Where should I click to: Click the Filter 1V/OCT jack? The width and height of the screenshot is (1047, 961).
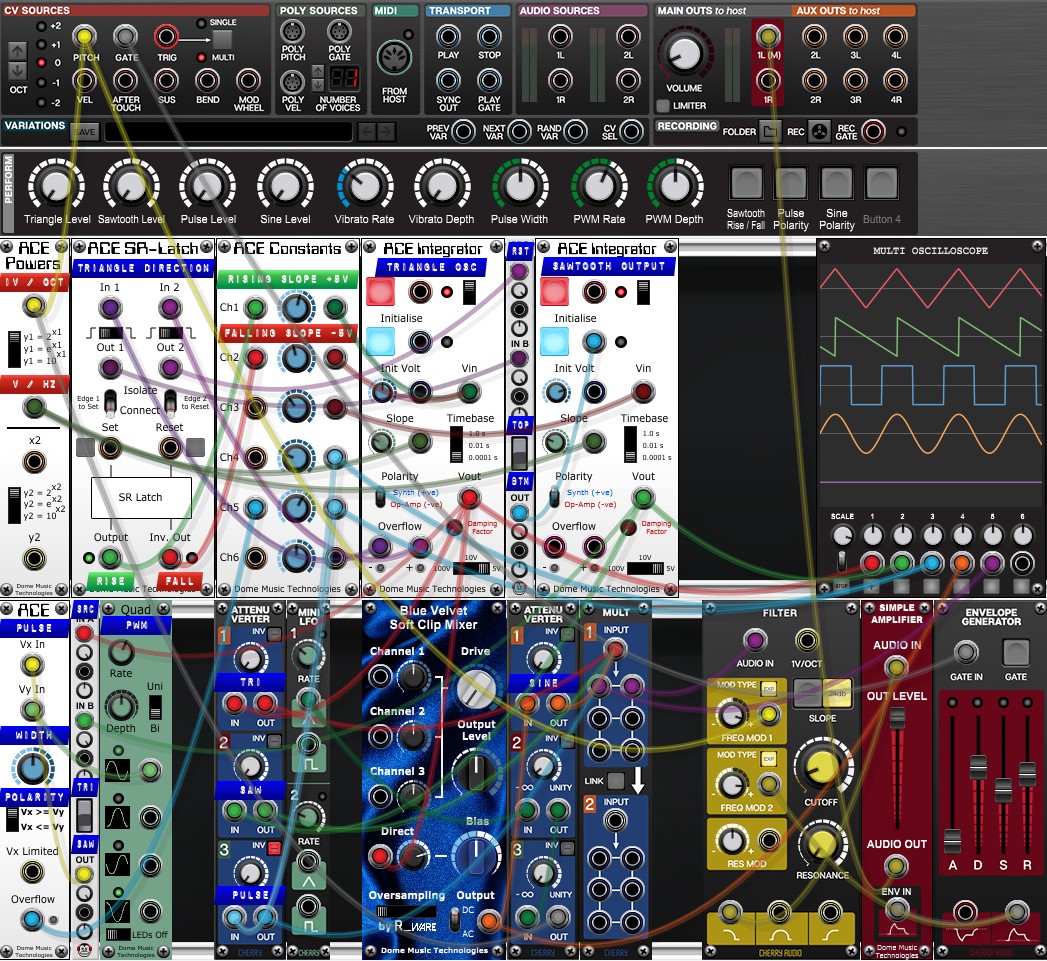tap(807, 641)
